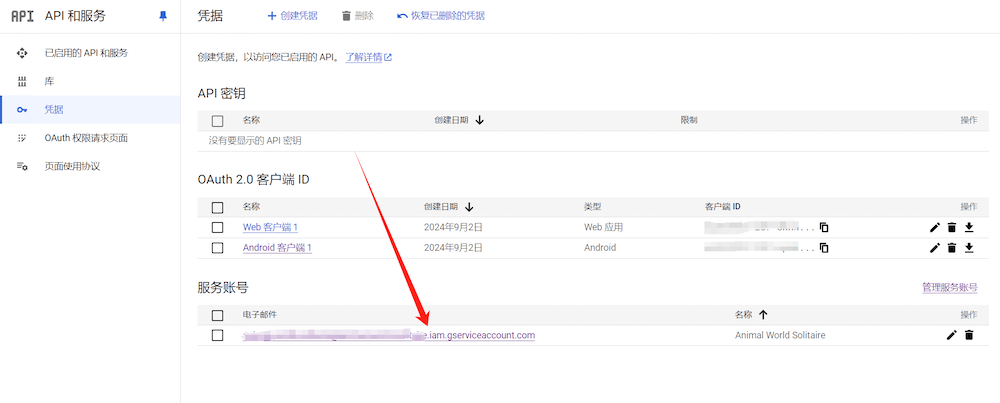The width and height of the screenshot is (1000, 403).
Task: Tick the Android 客户端 1 row checkbox
Action: click(x=217, y=248)
